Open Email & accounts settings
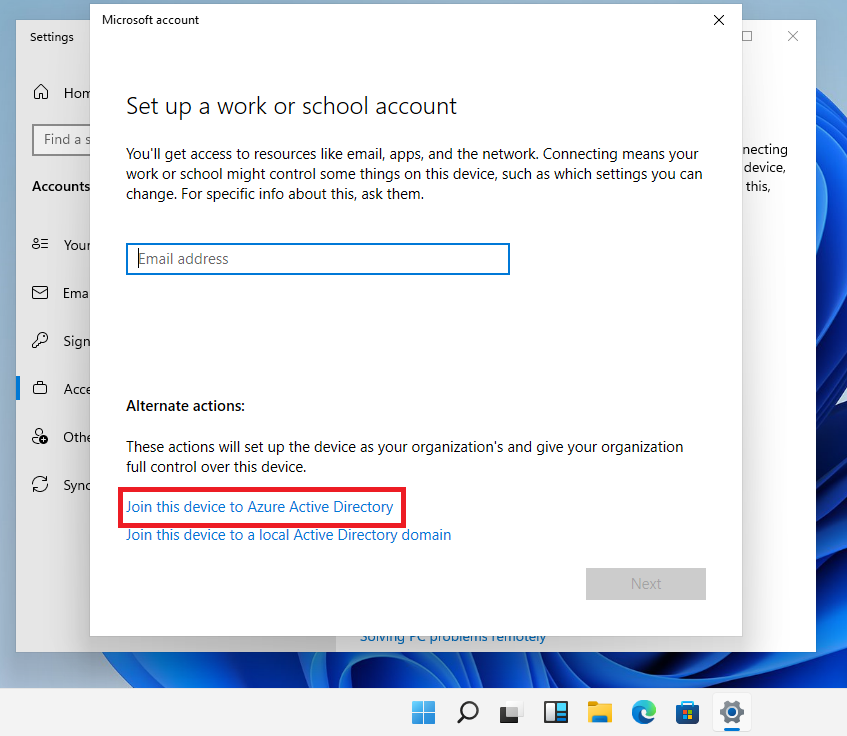The height and width of the screenshot is (736, 847). click(x=65, y=293)
